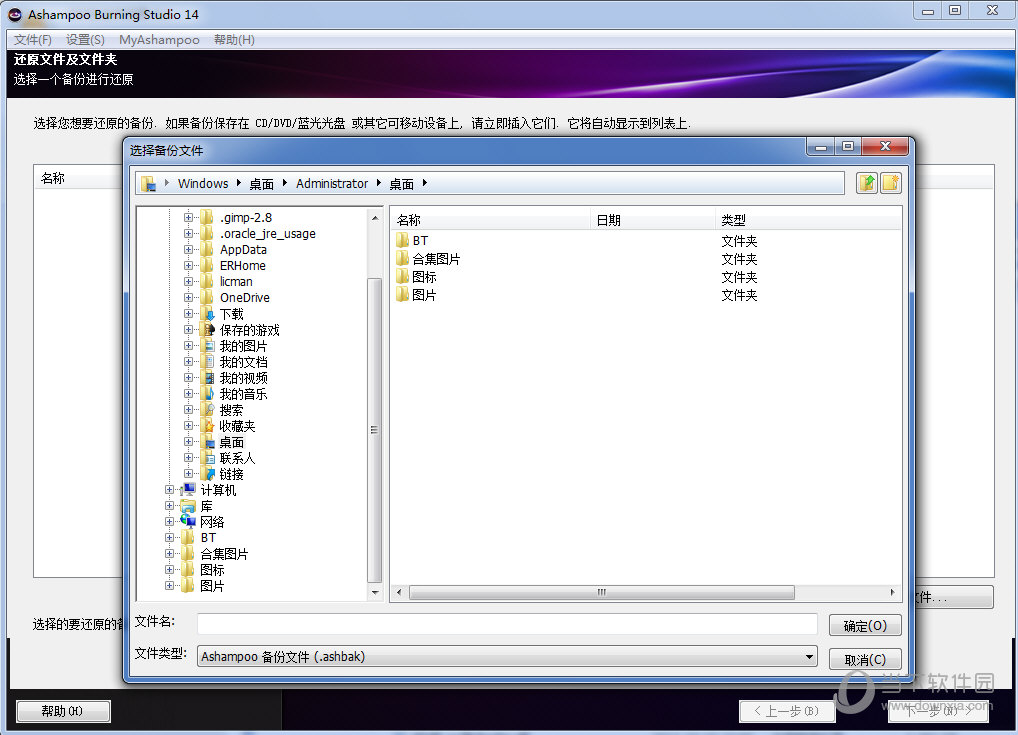This screenshot has height=735, width=1018.
Task: Open the 帮助(H) menu
Action: 234,40
